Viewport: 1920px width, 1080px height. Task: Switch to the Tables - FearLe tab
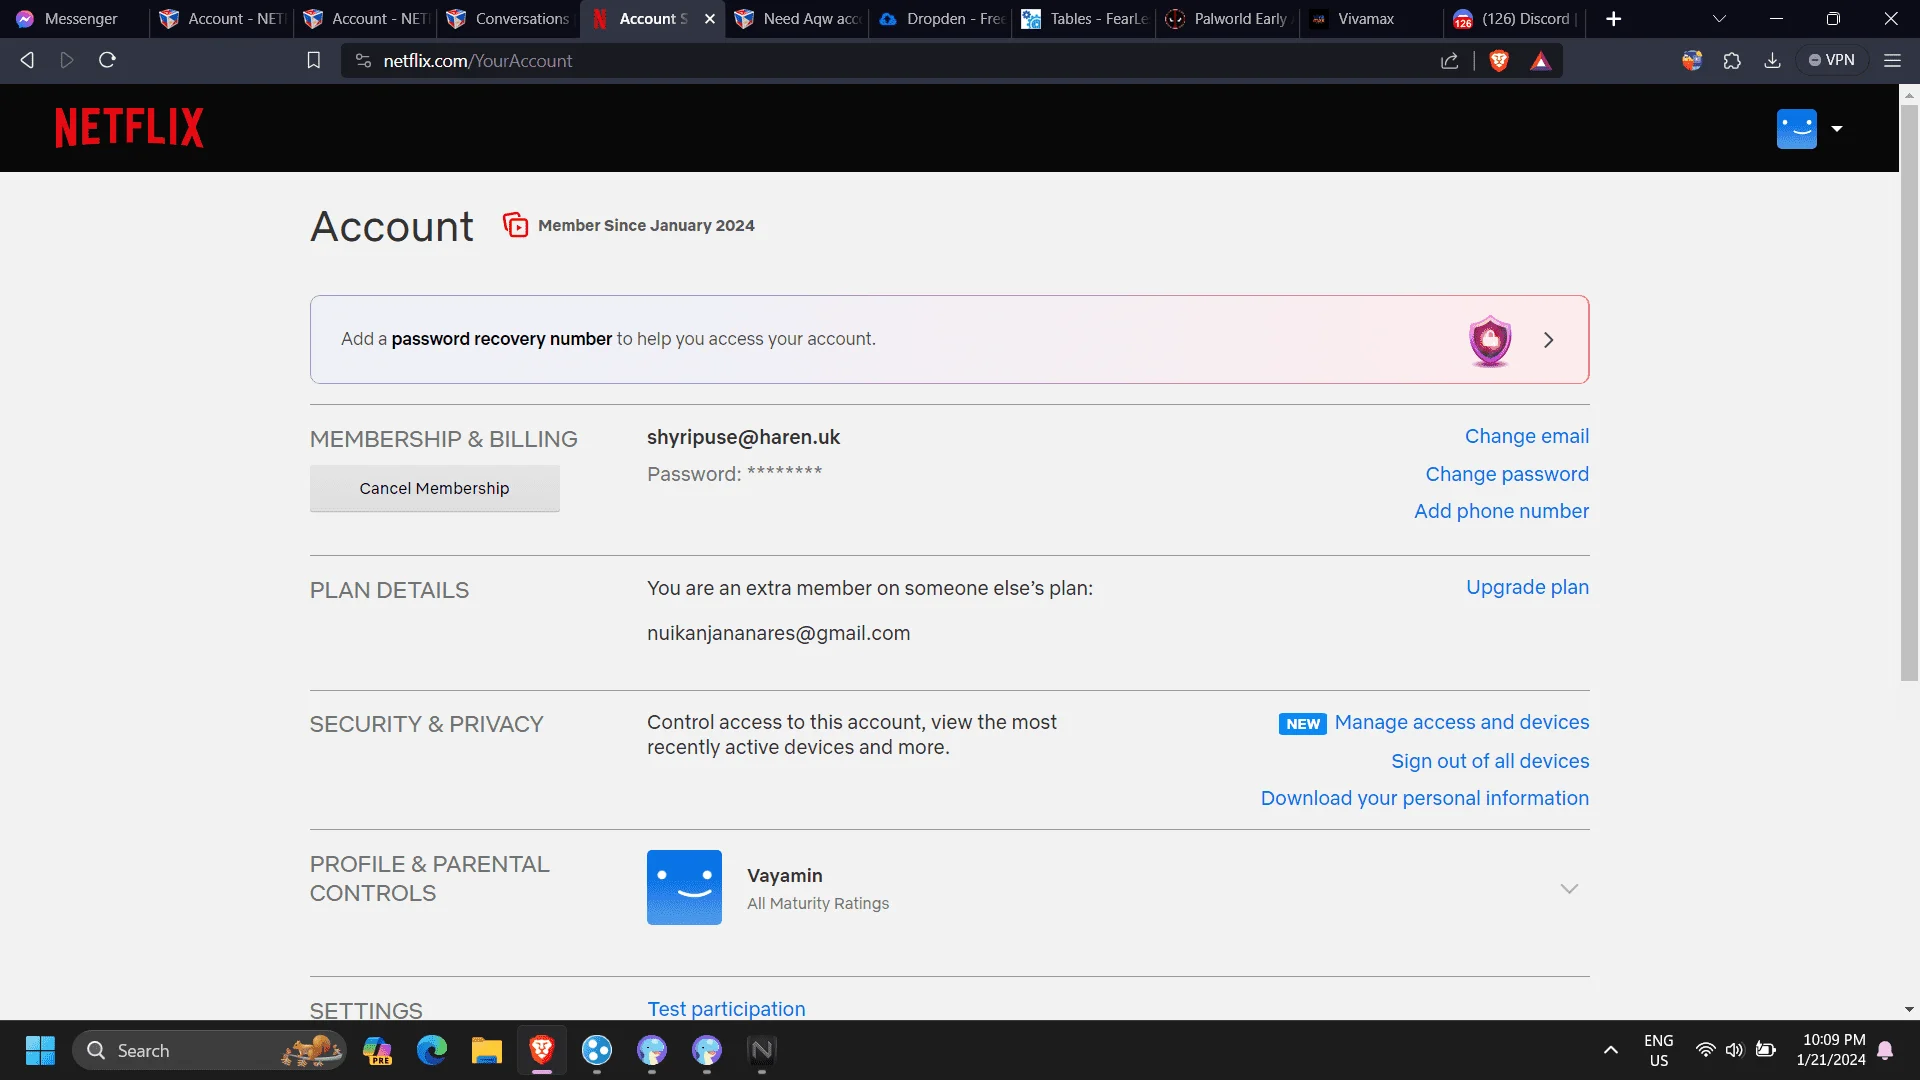click(1084, 19)
